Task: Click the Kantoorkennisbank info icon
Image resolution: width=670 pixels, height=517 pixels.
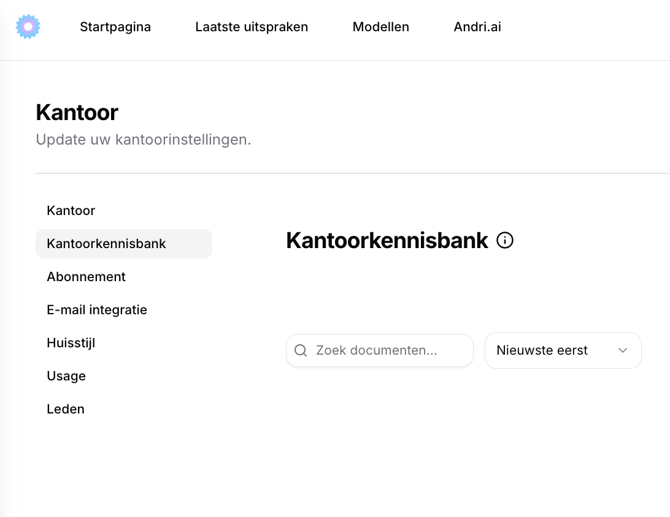Action: 505,240
